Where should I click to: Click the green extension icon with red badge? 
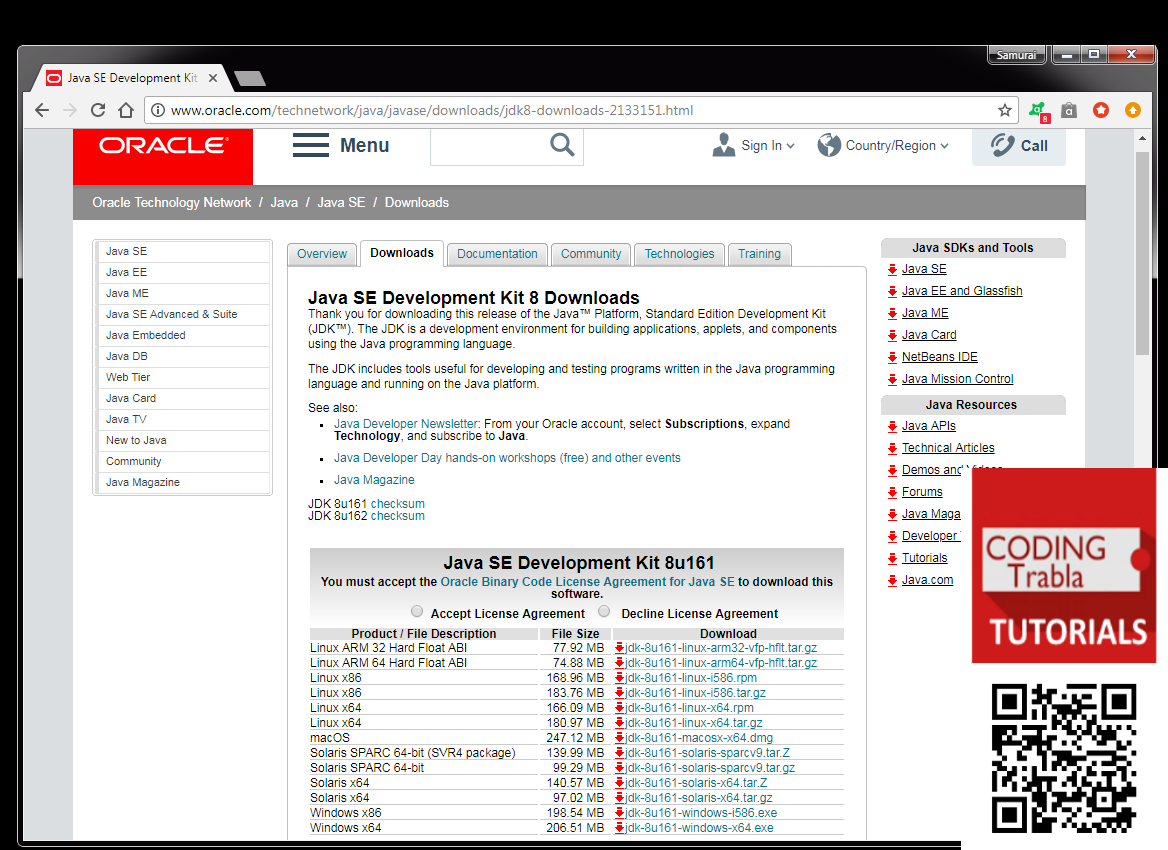1038,112
